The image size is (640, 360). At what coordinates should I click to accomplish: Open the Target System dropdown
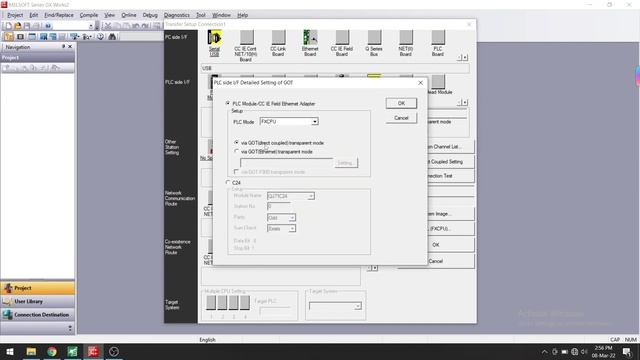(358, 306)
